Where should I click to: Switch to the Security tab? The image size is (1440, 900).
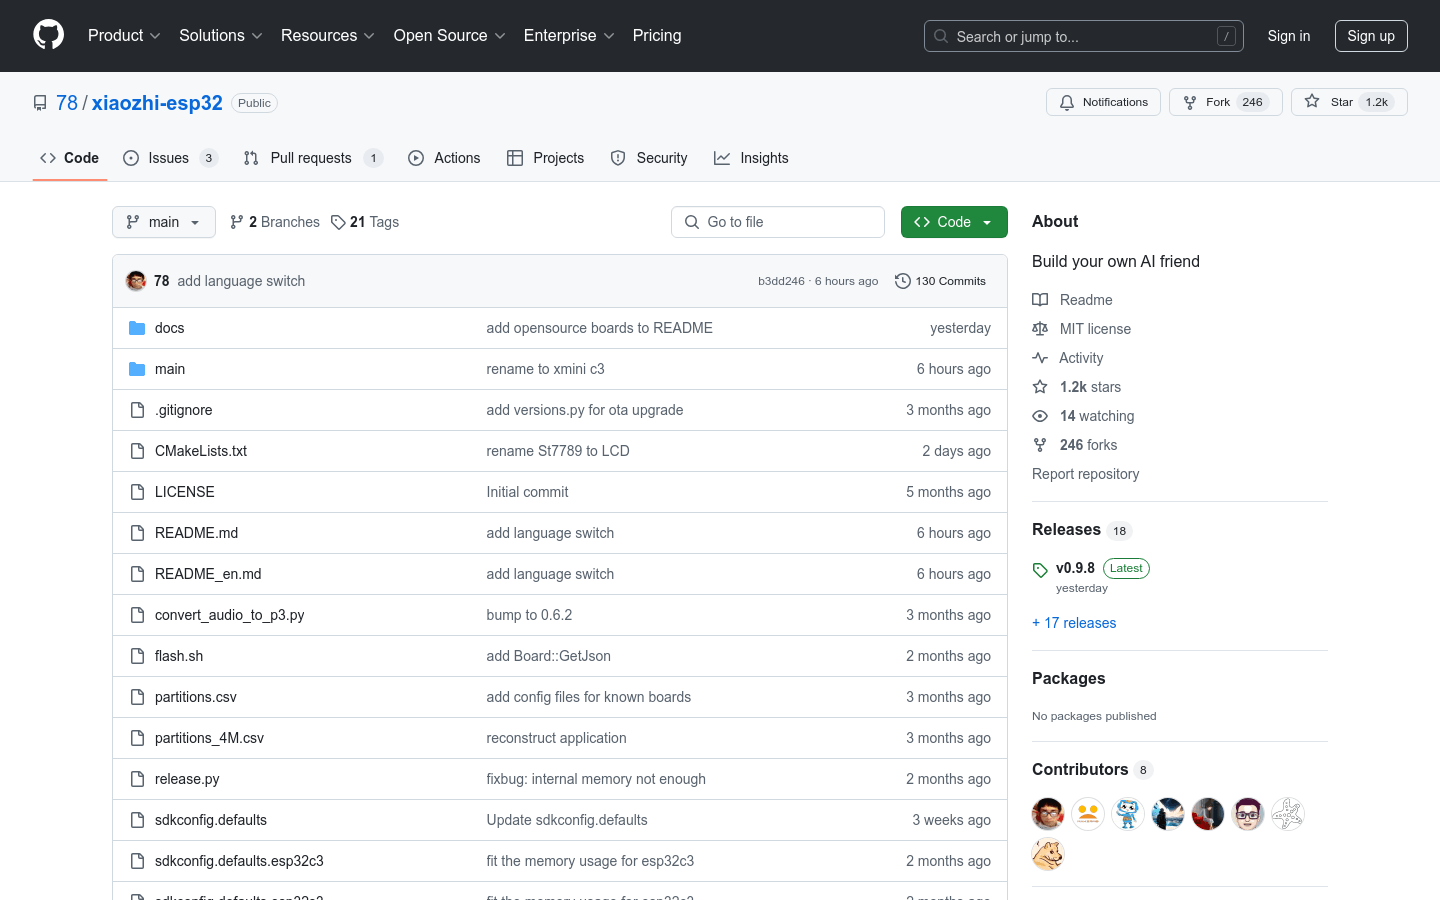[649, 158]
